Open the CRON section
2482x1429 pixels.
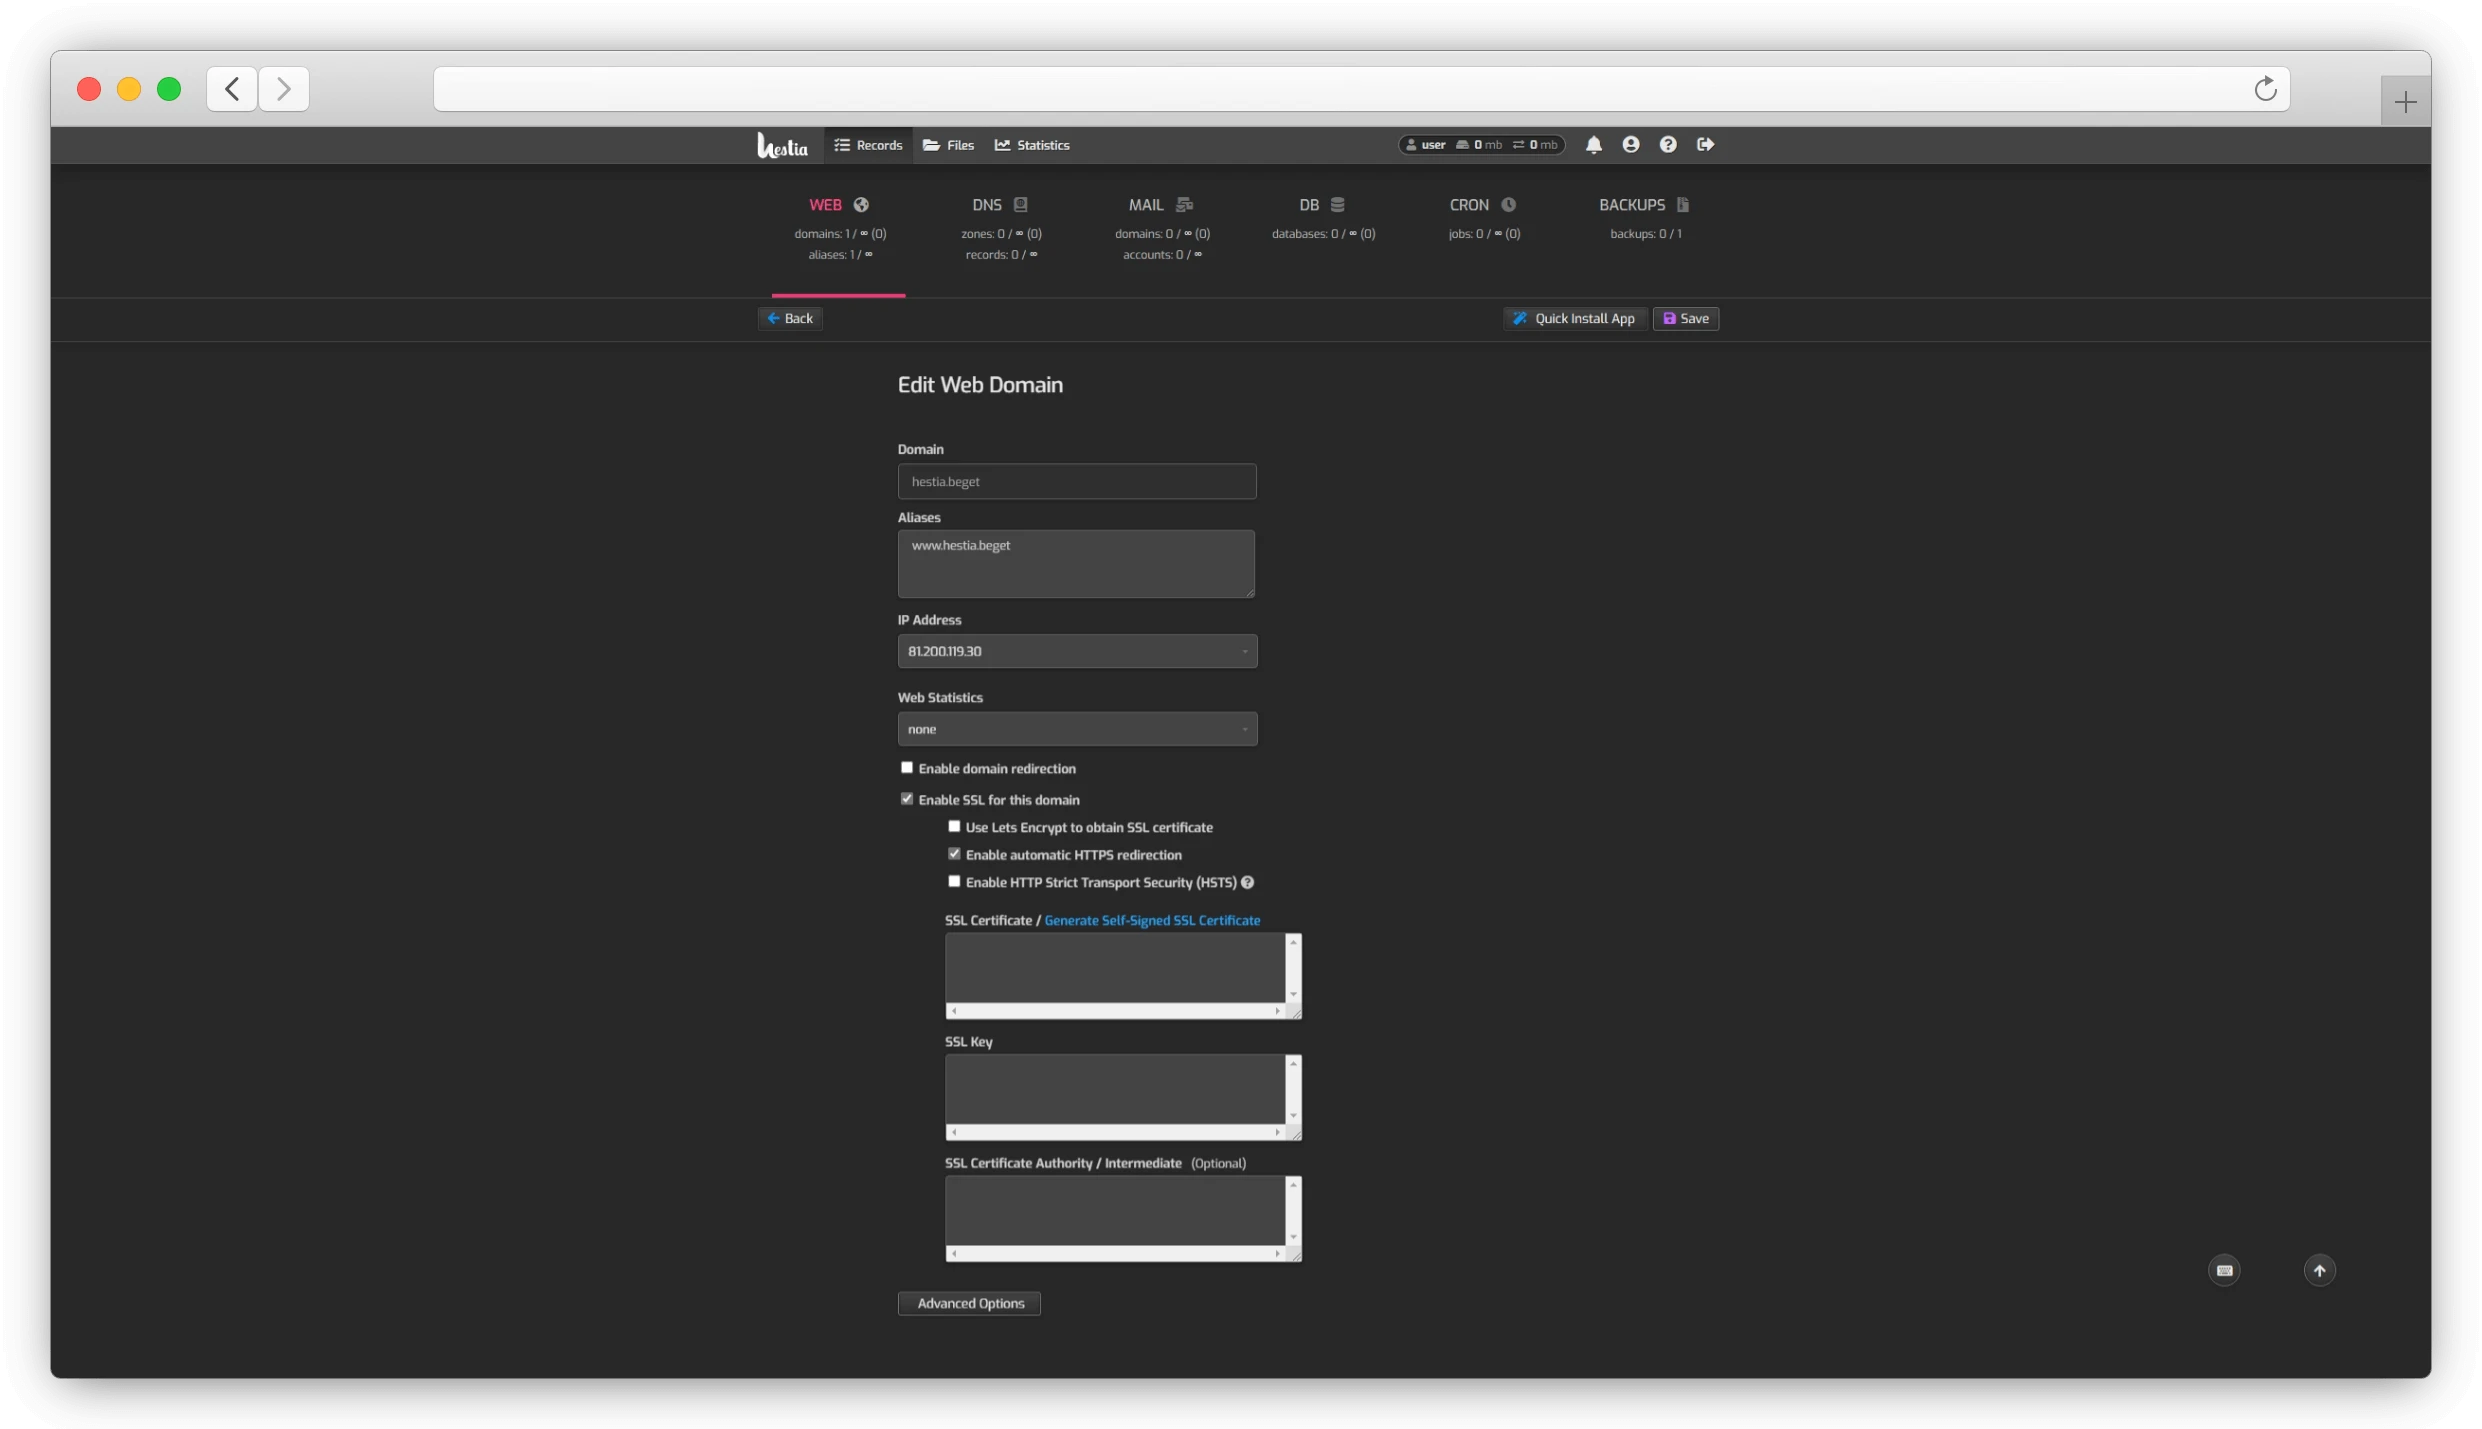[1483, 204]
